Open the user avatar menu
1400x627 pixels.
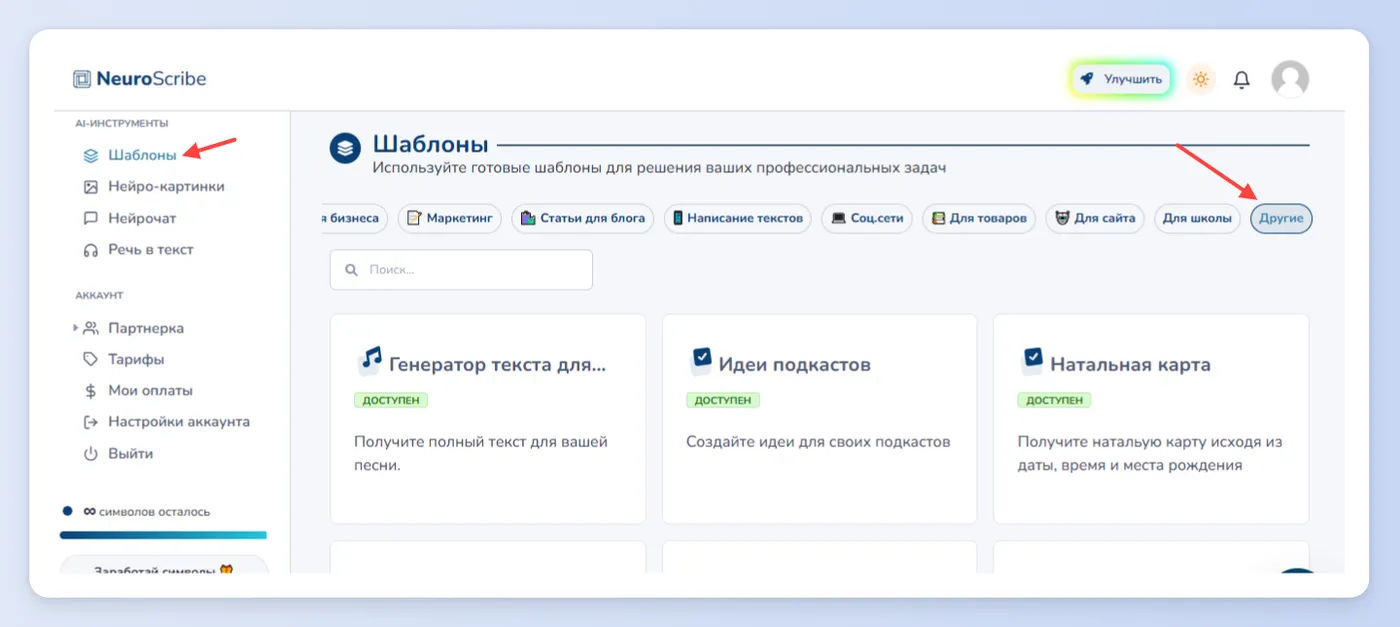[1290, 79]
